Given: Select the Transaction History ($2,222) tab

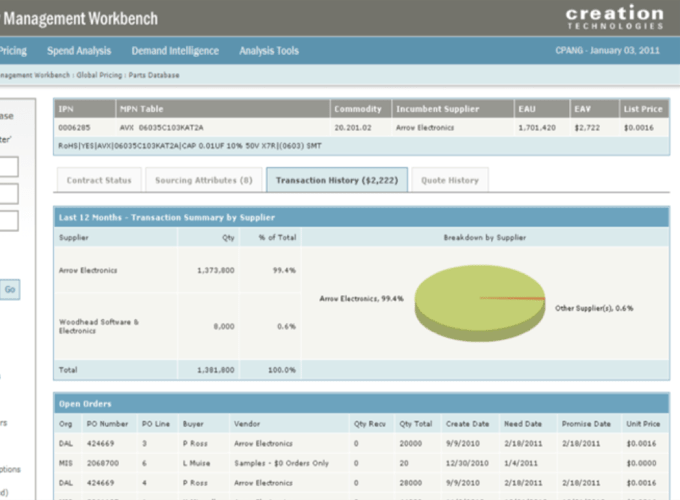Looking at the screenshot, I should pos(336,180).
